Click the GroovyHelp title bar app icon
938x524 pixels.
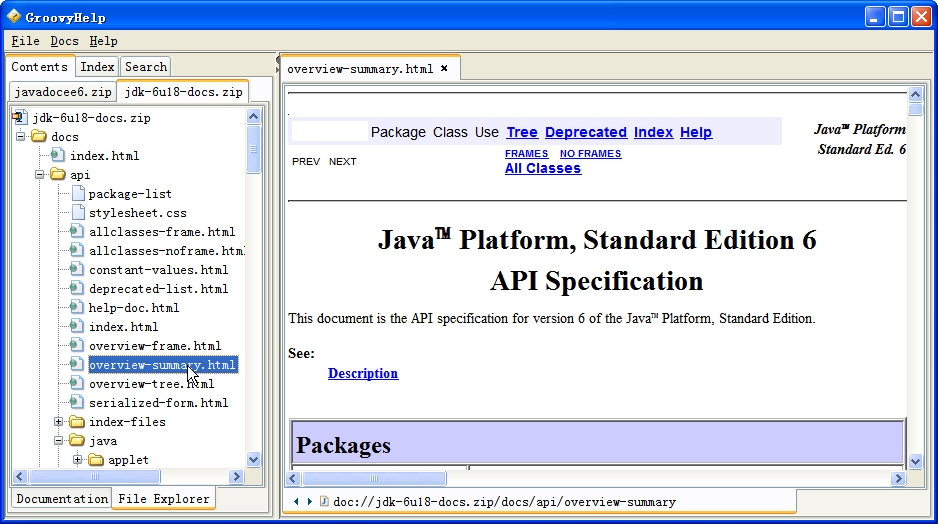14,17
